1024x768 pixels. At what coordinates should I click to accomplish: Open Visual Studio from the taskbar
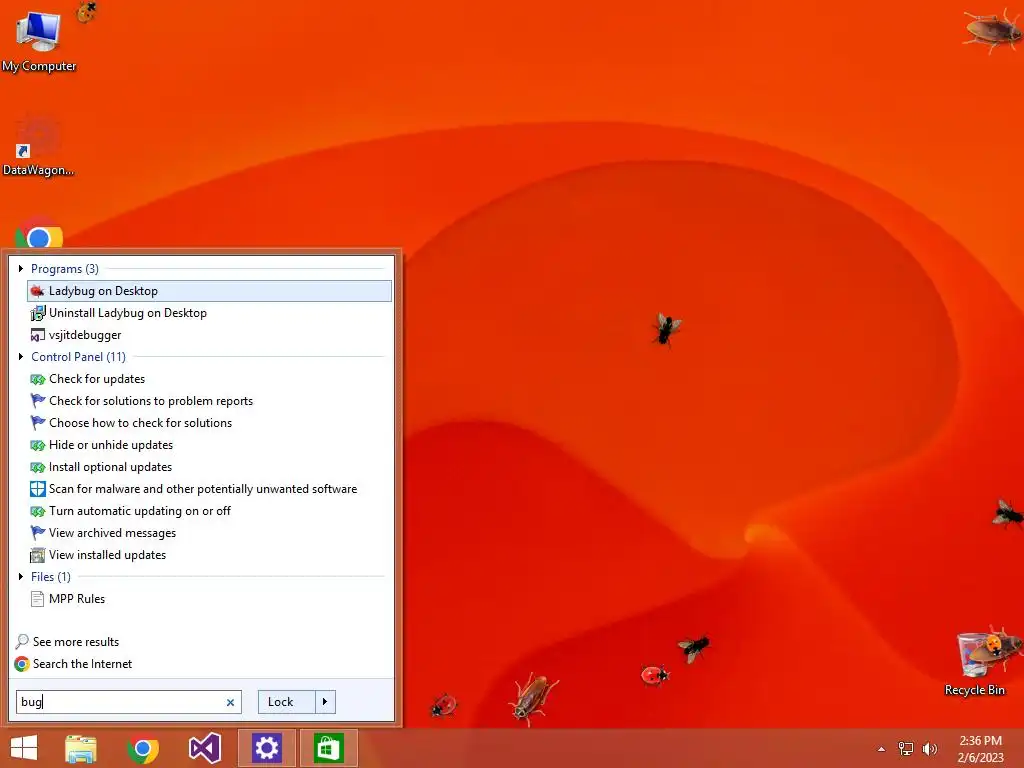tap(205, 748)
